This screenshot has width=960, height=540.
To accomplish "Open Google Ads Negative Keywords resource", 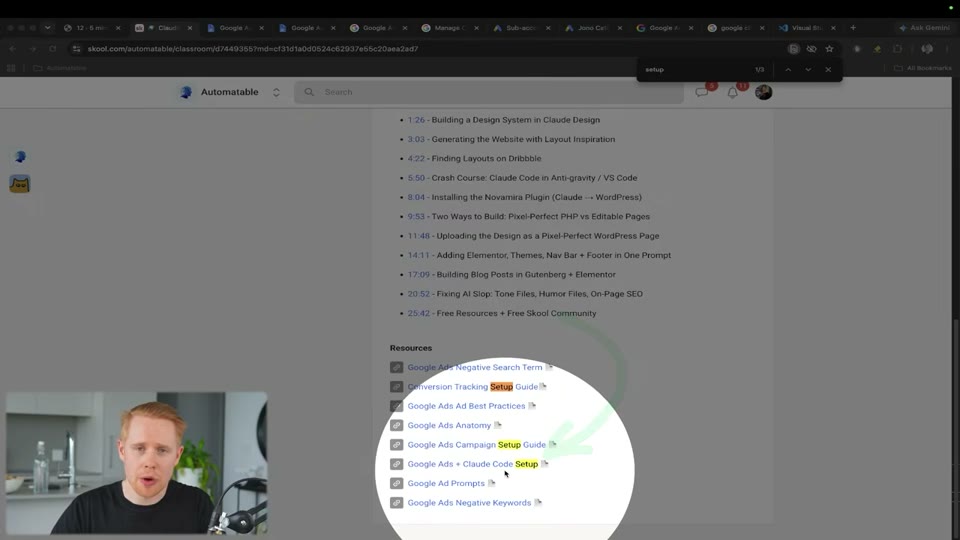I will click(470, 503).
